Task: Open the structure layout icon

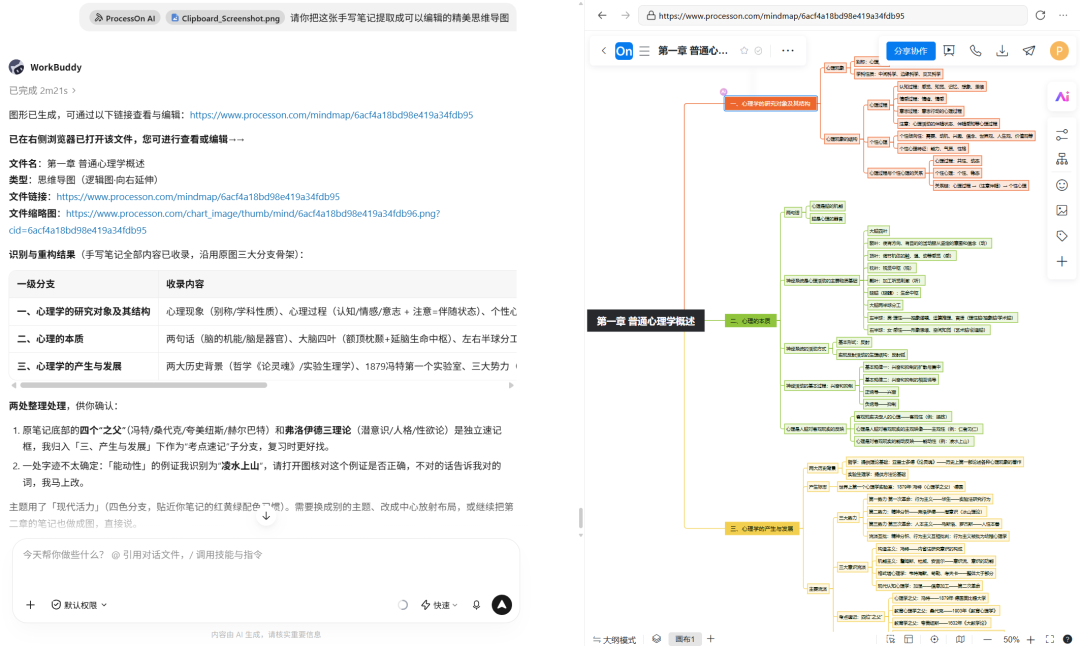Action: 1062,160
